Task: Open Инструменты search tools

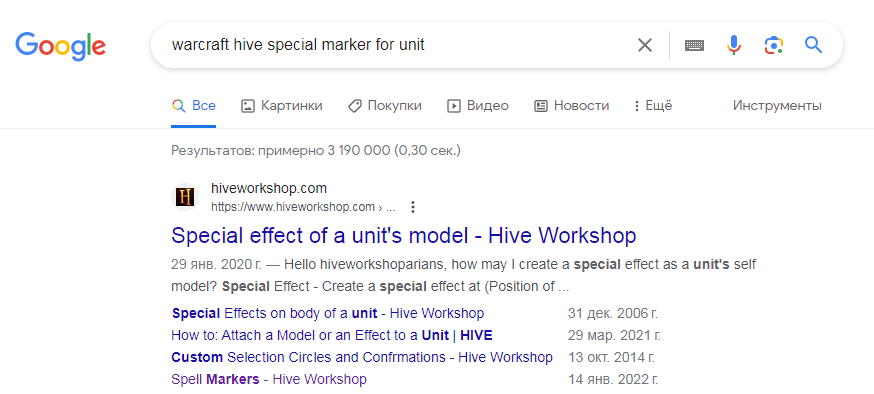Action: pyautogui.click(x=777, y=106)
